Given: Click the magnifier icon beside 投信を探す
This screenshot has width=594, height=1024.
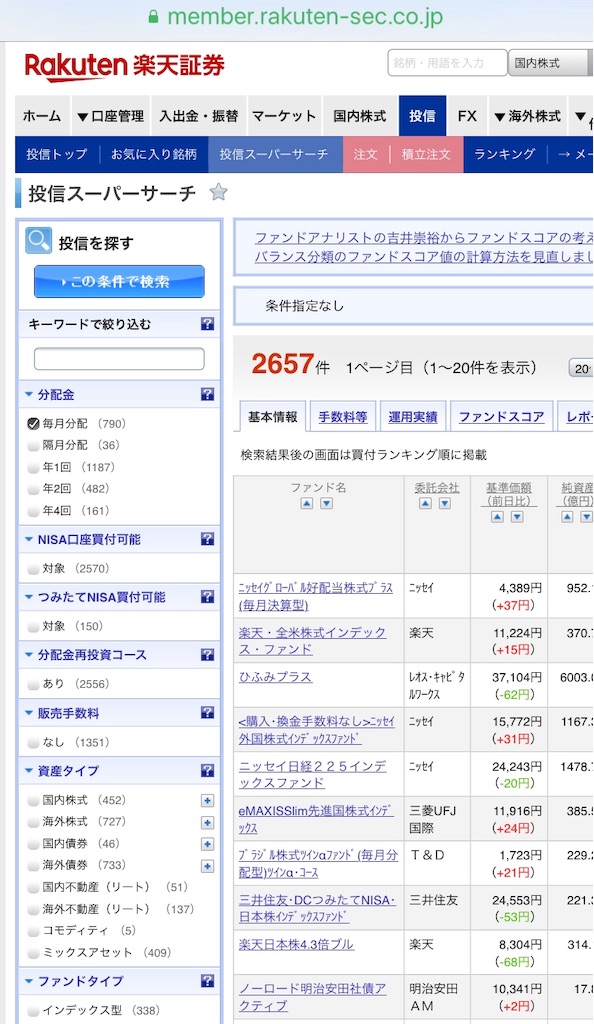Looking at the screenshot, I should click(39, 241).
